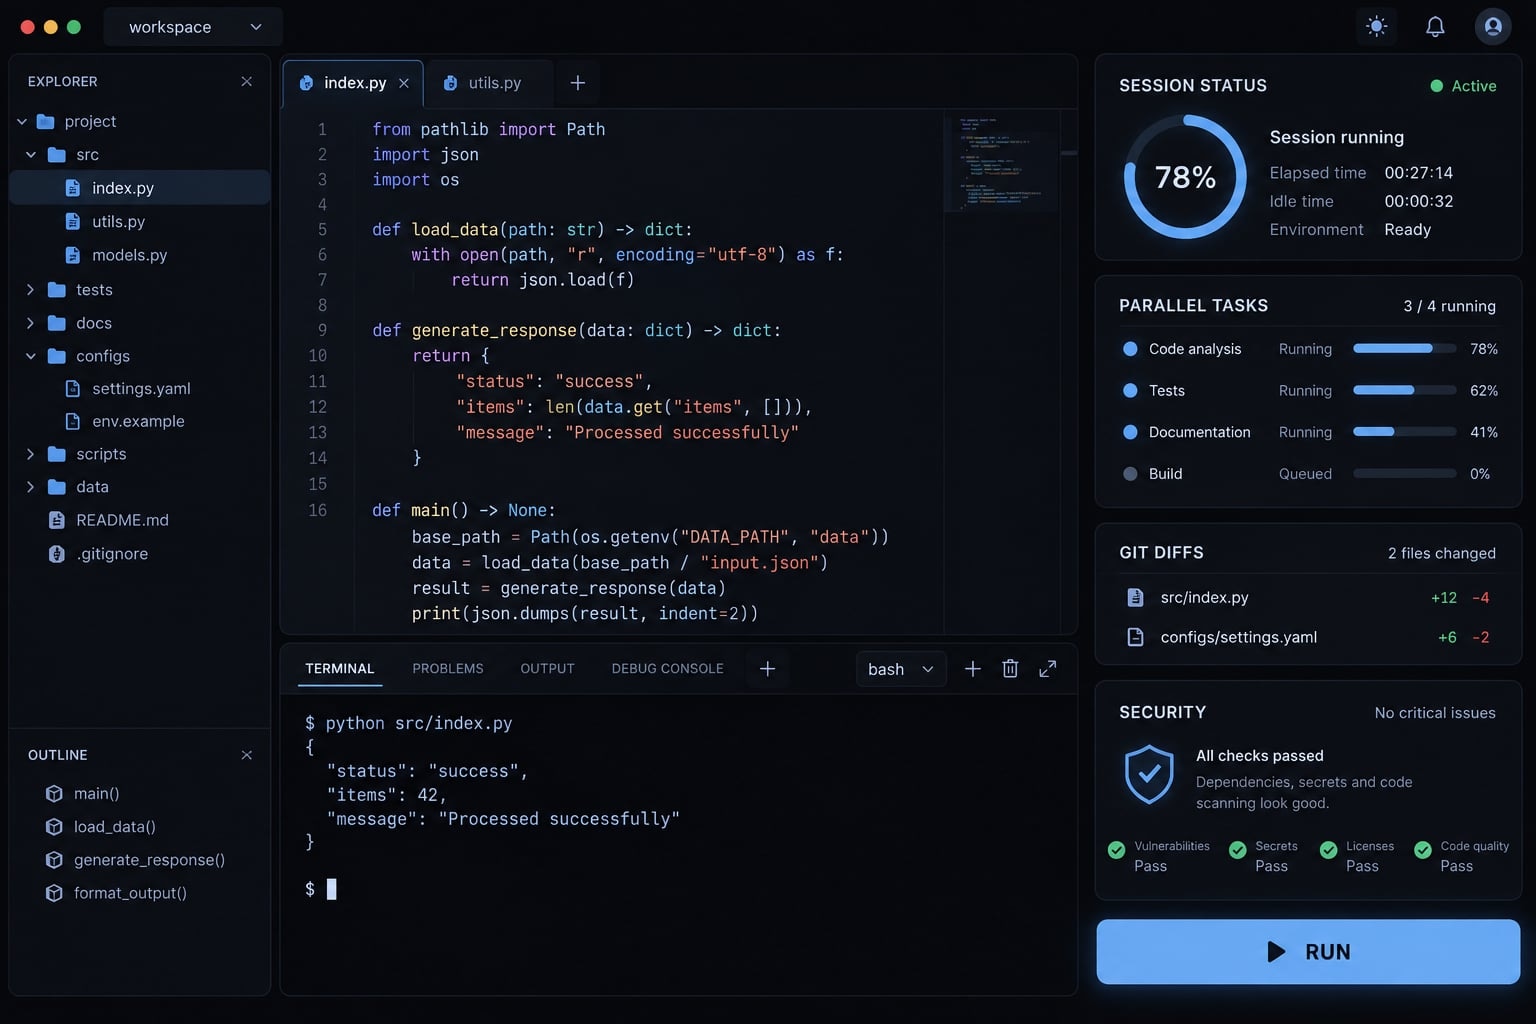Expand the scripts folder

[x=31, y=454]
